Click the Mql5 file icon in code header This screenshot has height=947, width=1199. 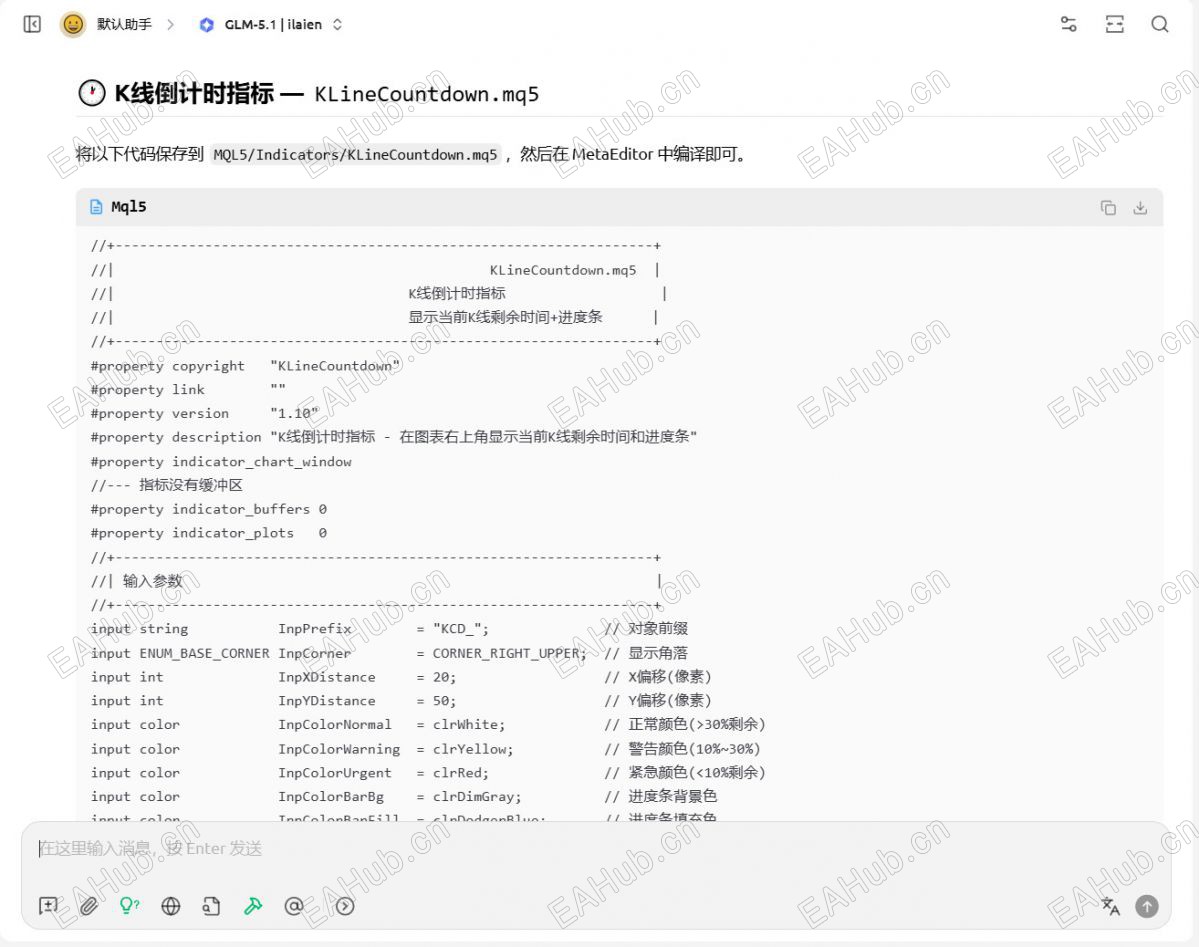tap(96, 207)
